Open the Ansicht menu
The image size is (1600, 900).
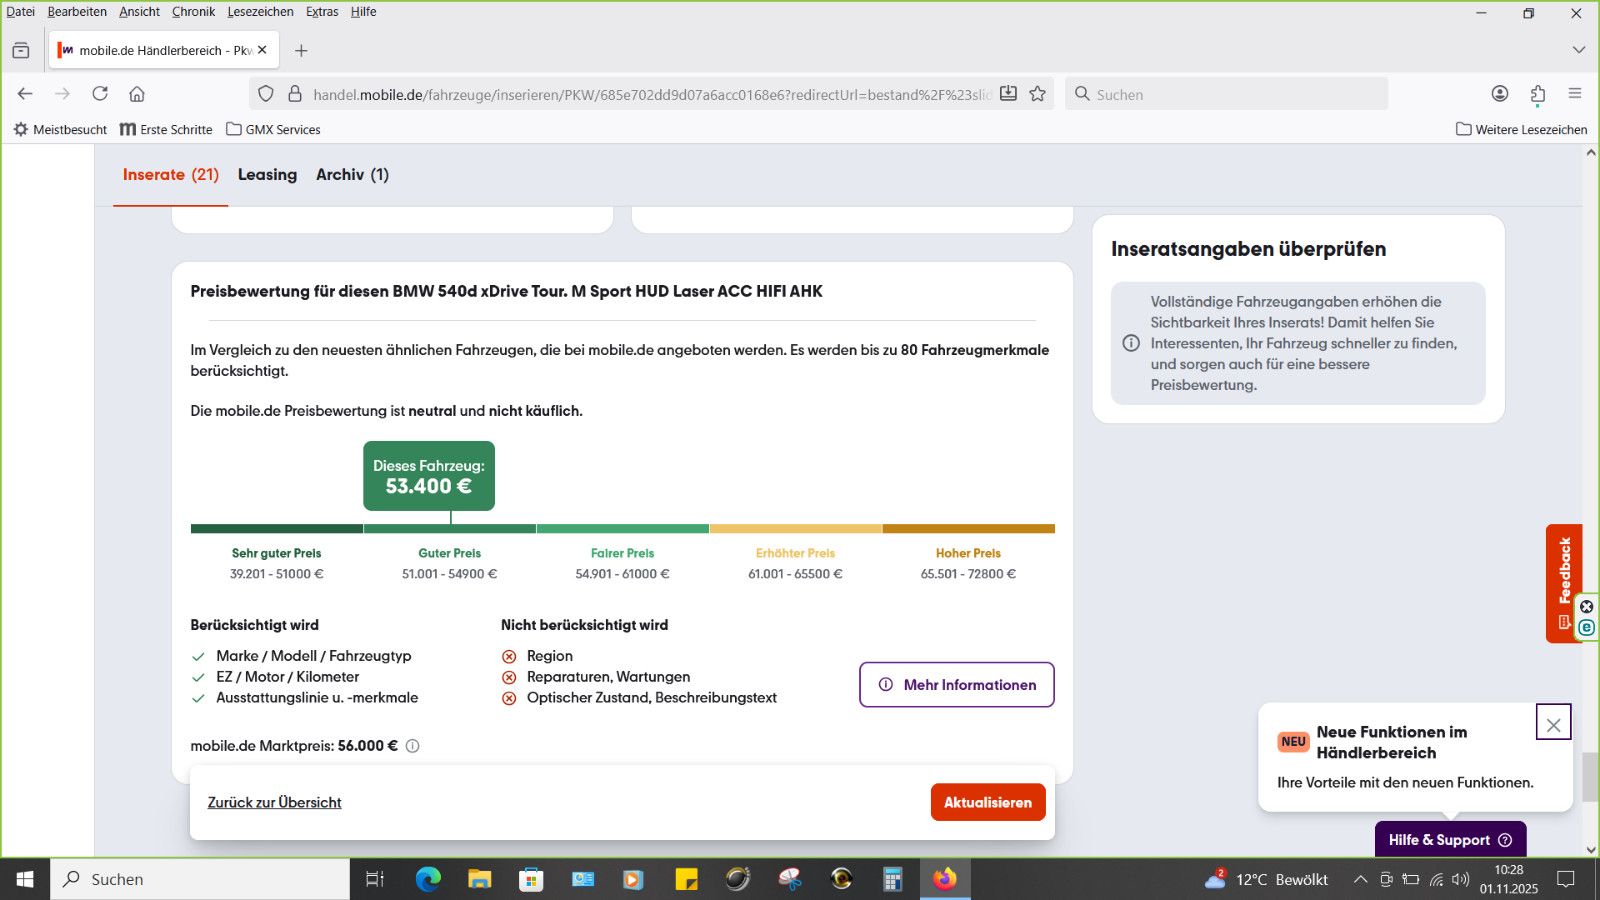[x=139, y=12]
